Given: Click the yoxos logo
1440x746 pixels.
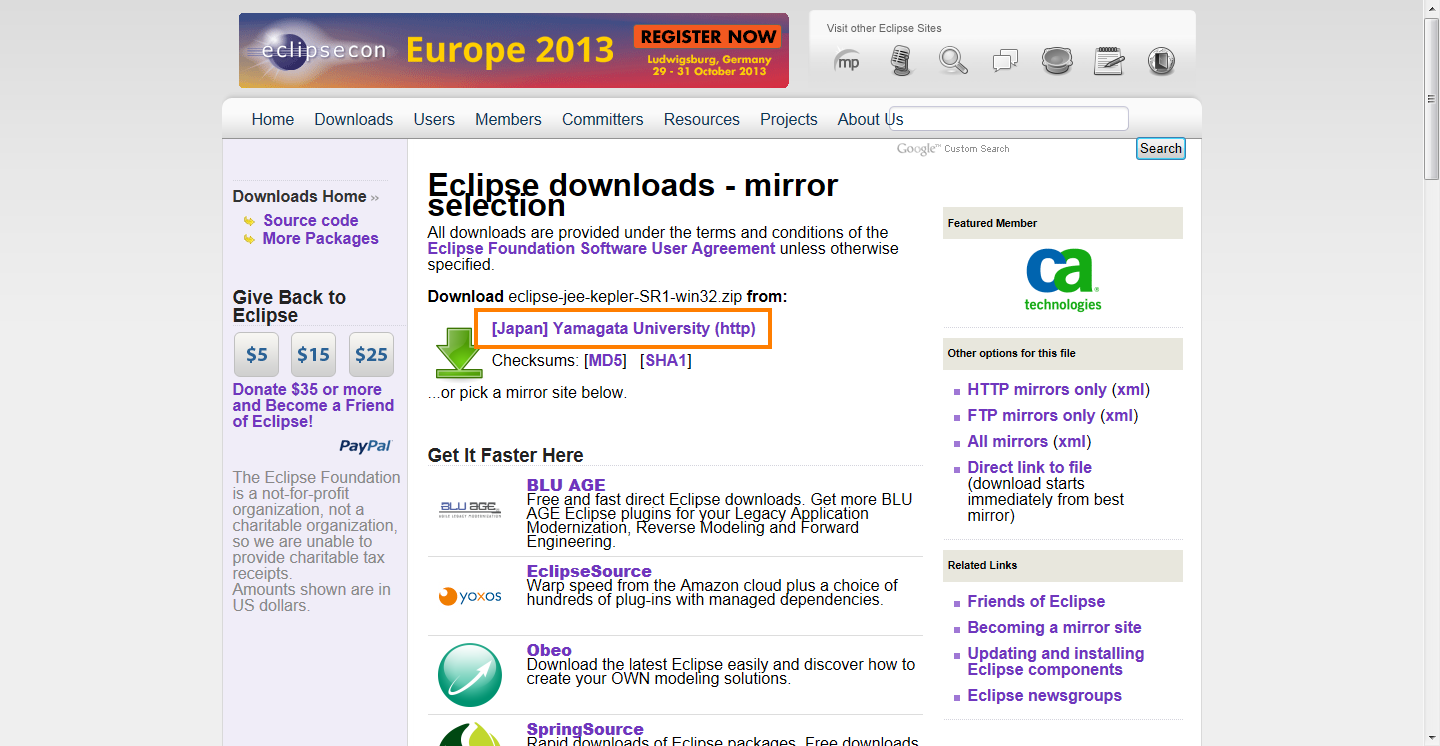Looking at the screenshot, I should pos(470,596).
